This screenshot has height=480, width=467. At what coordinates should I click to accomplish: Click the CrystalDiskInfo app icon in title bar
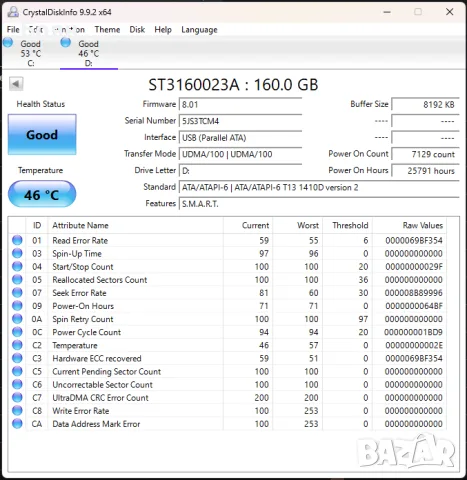13,12
